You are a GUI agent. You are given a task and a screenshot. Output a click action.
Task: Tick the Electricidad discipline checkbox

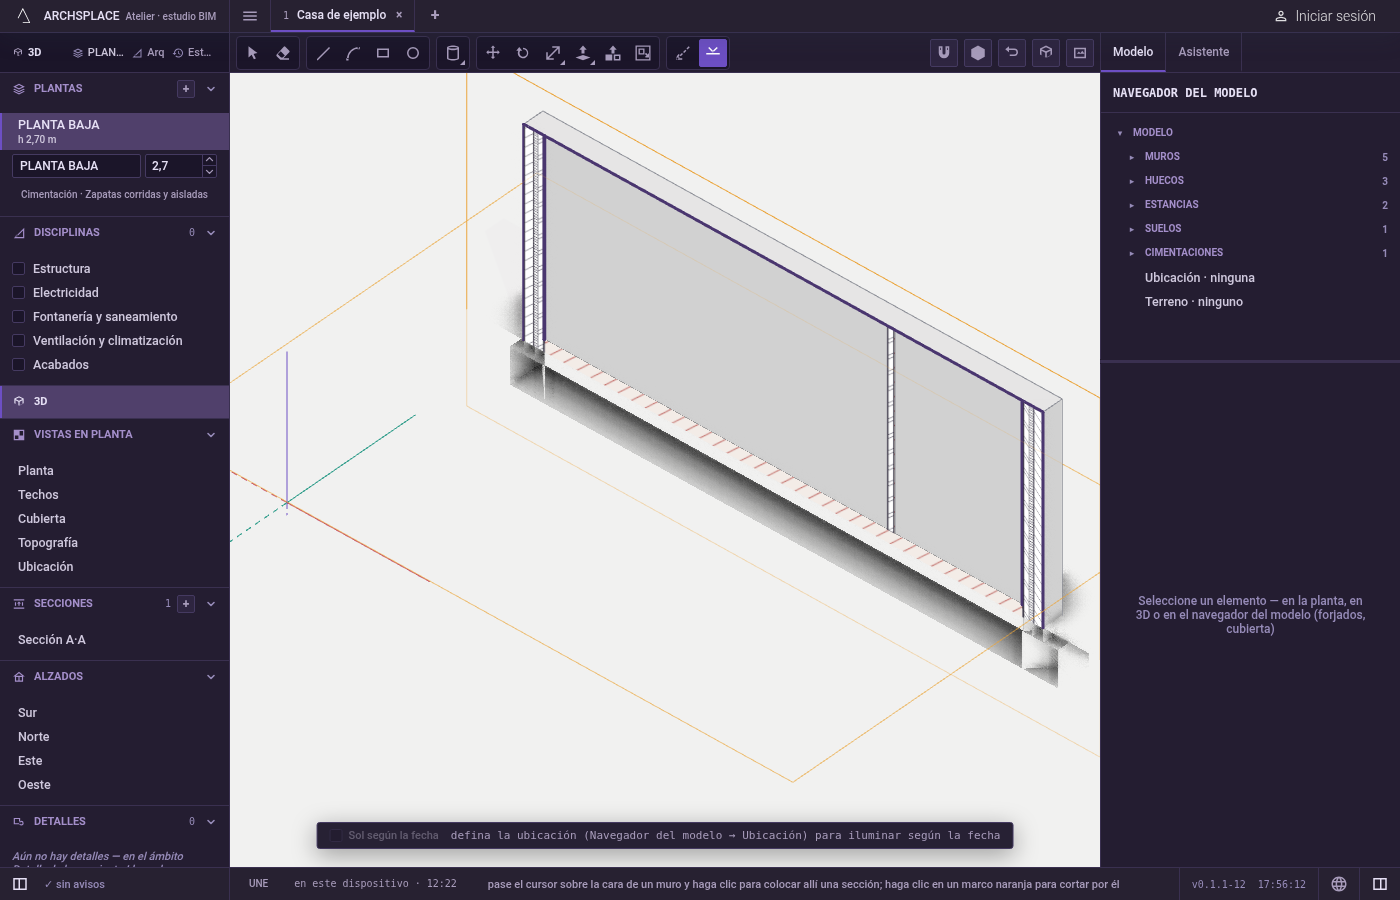point(18,293)
